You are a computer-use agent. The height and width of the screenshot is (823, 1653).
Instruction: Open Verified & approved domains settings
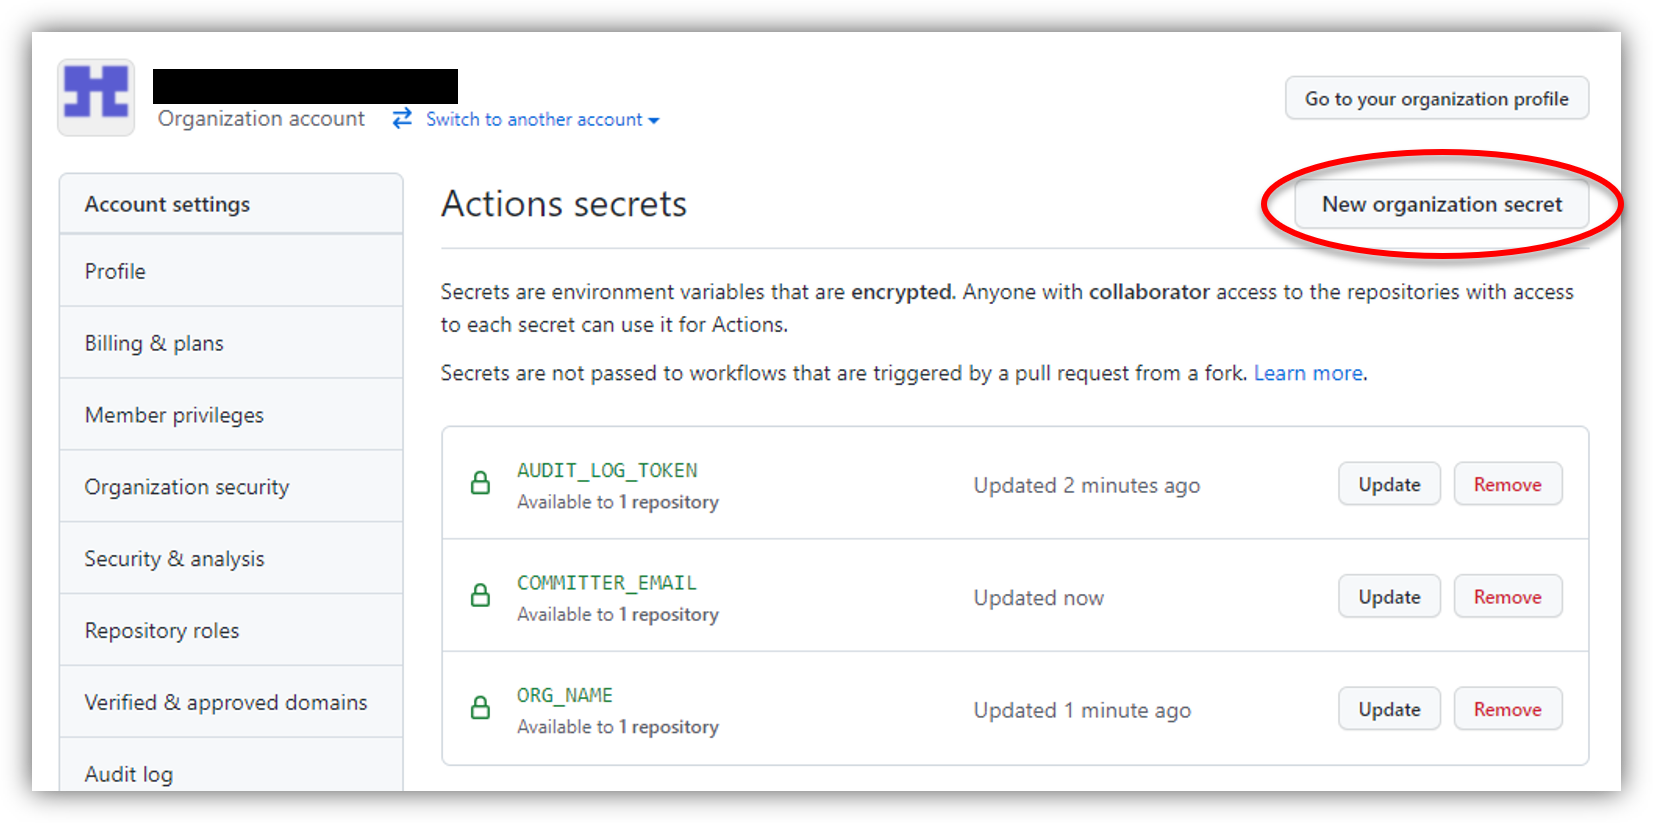[224, 701]
